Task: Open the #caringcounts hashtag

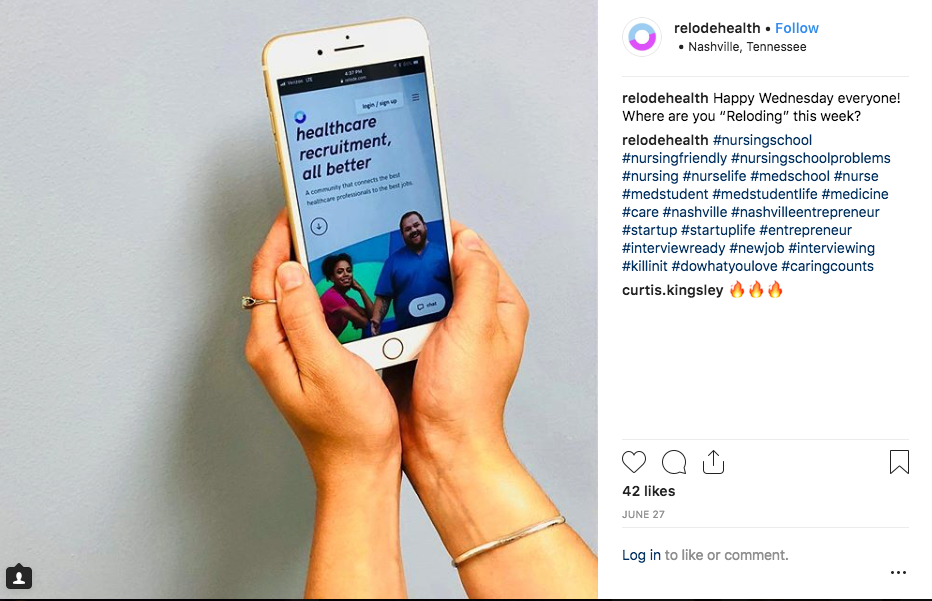Action: [827, 266]
